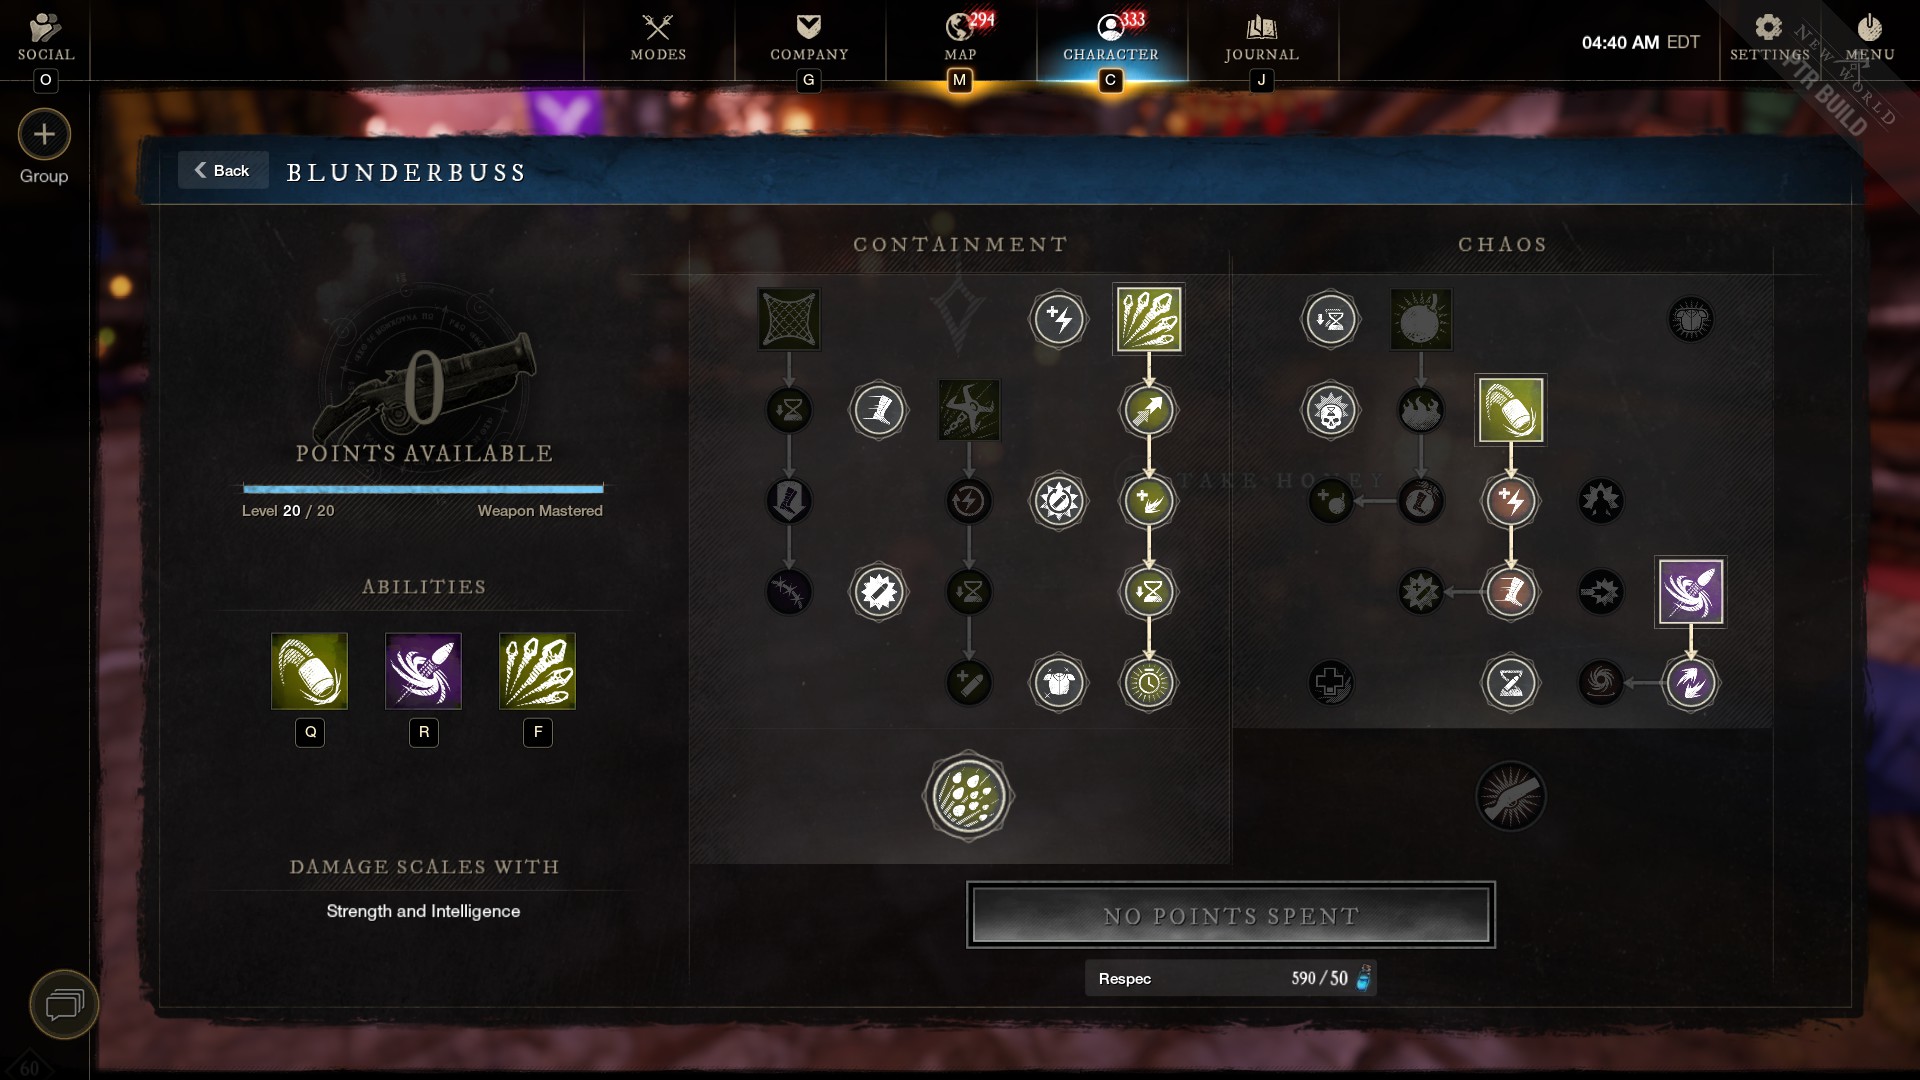1920x1080 pixels.
Task: Click the Respec button to reset skill points
Action: tap(1230, 977)
